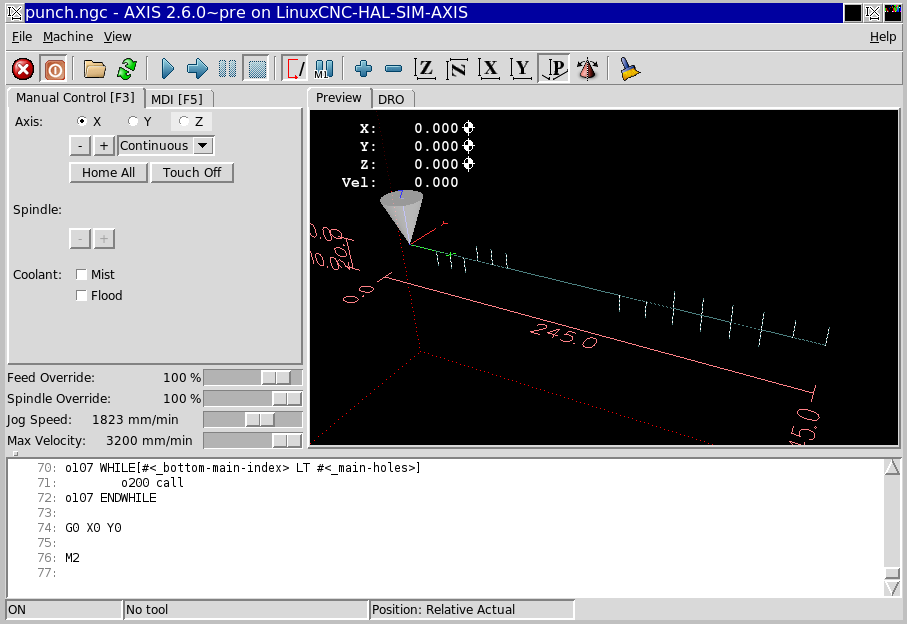Click the Feed Override slider
907x624 pixels.
pyautogui.click(x=253, y=378)
